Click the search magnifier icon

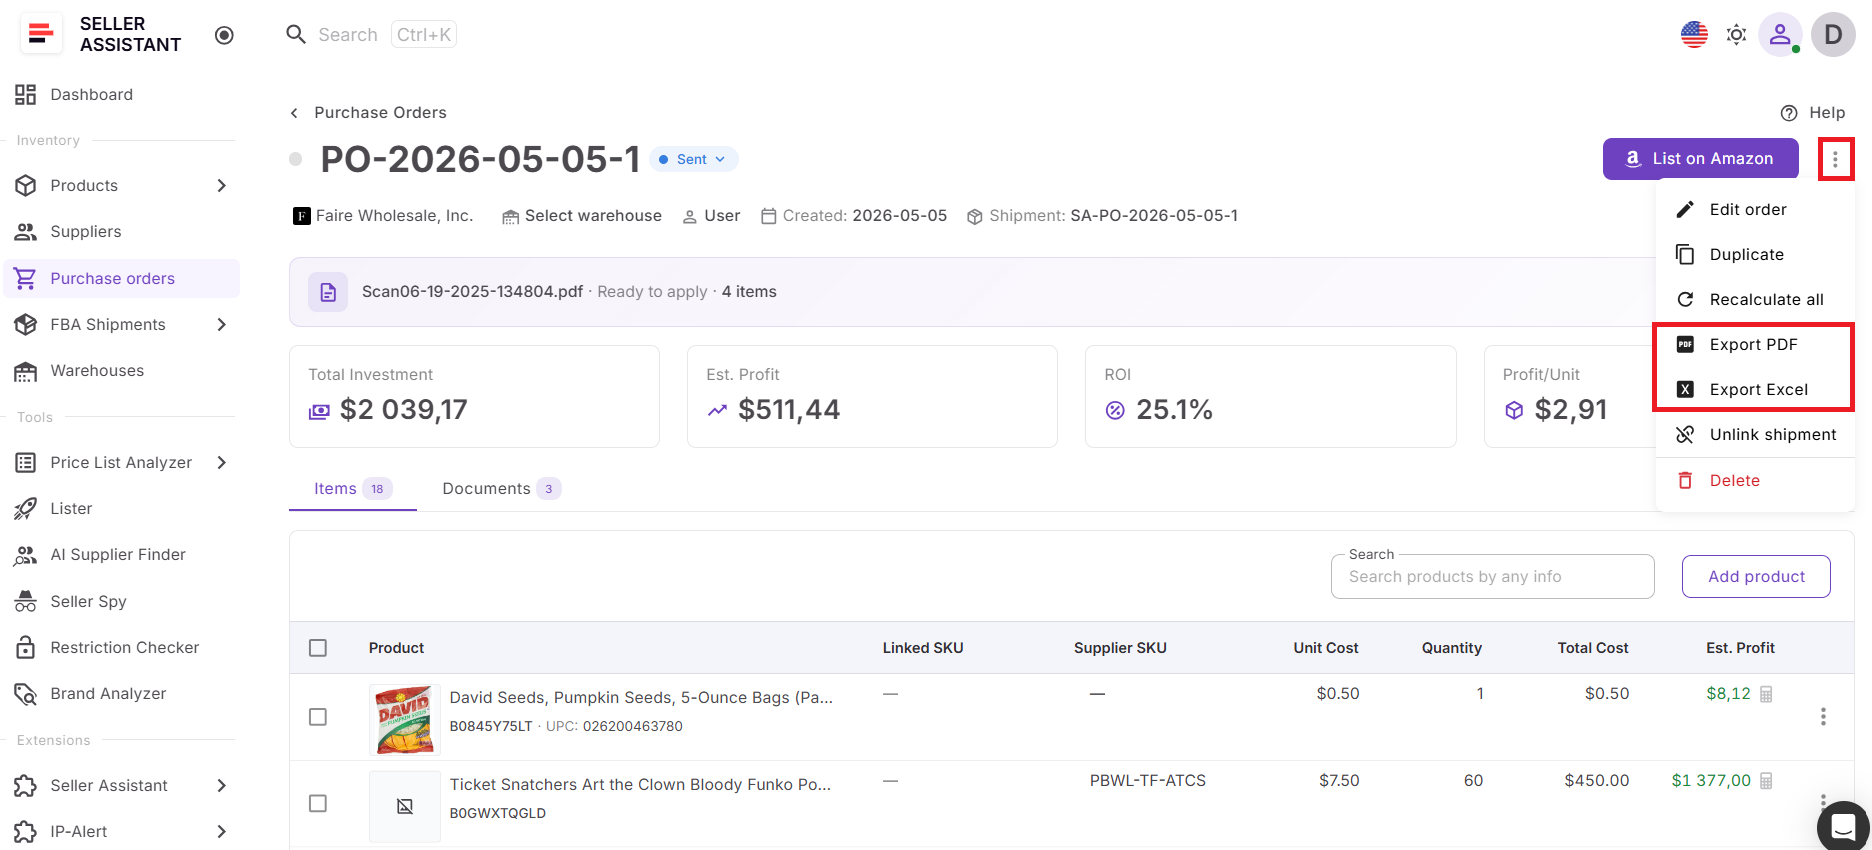296,35
